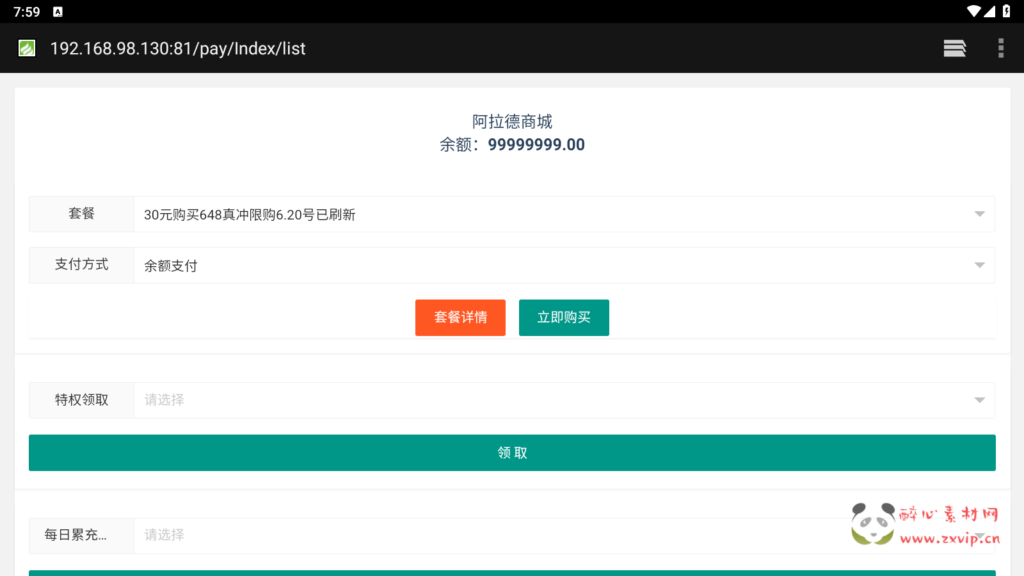Open the 支付方式 payment method dropdown
Image resolution: width=1024 pixels, height=576 pixels.
[978, 265]
